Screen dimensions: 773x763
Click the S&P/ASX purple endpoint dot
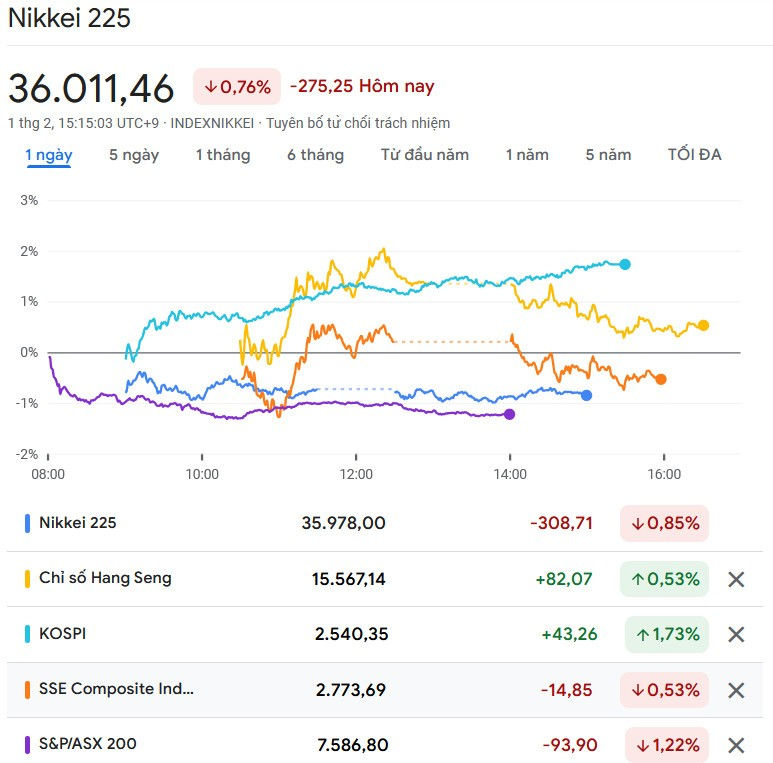(510, 414)
